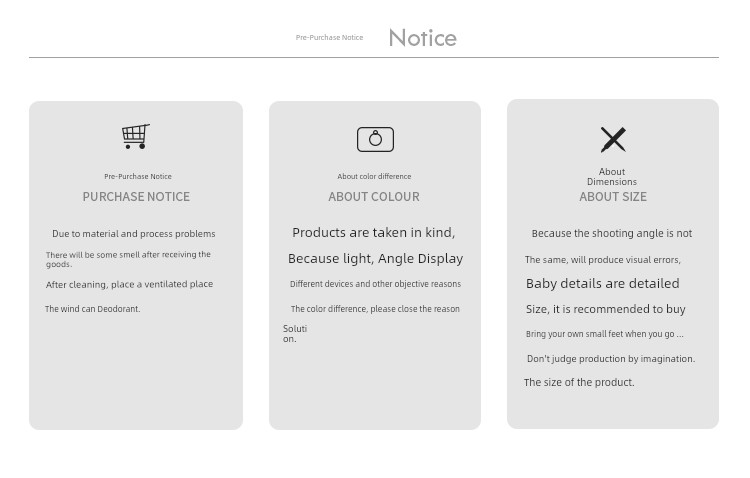The height and width of the screenshot is (478, 750).
Task: Click 'Don't judge production by imagination' text
Action: [x=611, y=359]
